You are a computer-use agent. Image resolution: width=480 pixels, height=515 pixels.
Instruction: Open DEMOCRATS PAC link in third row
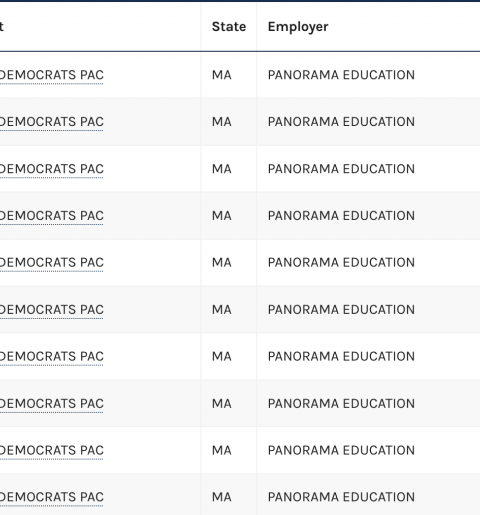click(52, 169)
